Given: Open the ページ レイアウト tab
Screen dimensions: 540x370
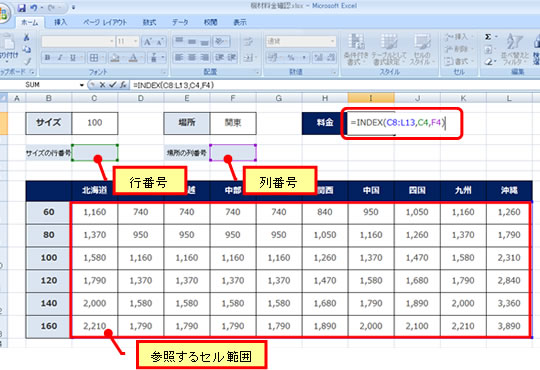Looking at the screenshot, I should click(105, 22).
